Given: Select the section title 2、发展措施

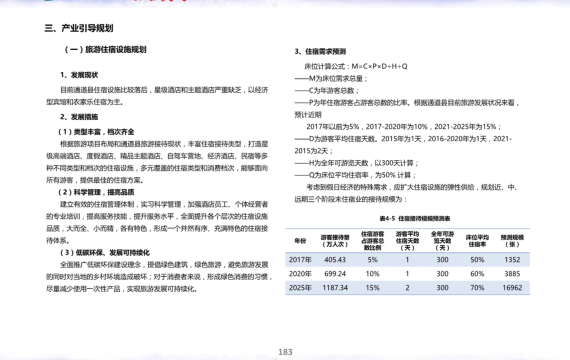Looking at the screenshot, I should point(79,117).
